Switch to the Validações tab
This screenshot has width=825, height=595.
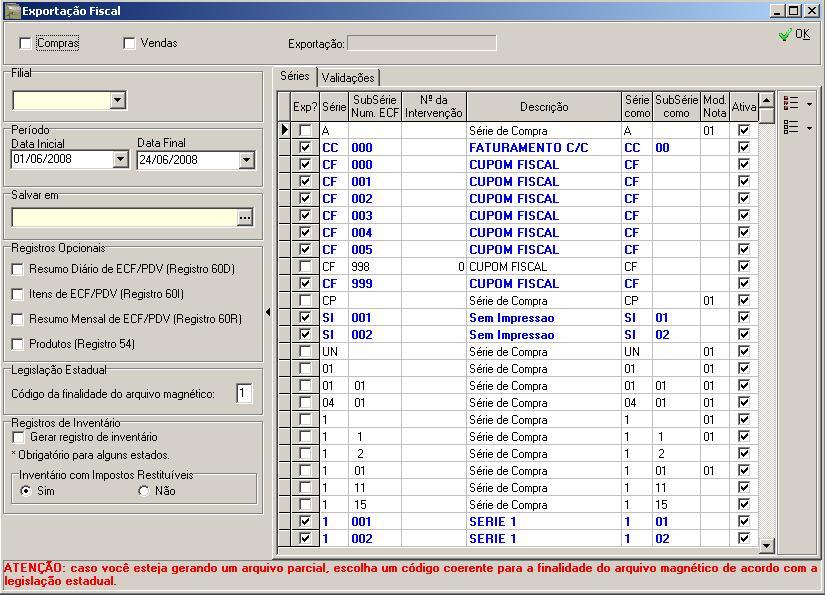(347, 77)
